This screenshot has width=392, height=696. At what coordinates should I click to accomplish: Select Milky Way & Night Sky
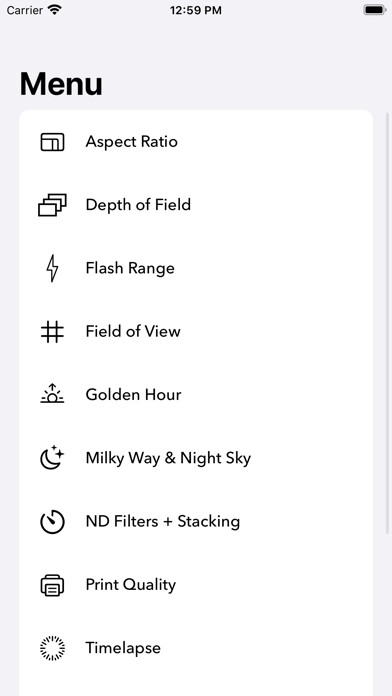click(x=196, y=458)
